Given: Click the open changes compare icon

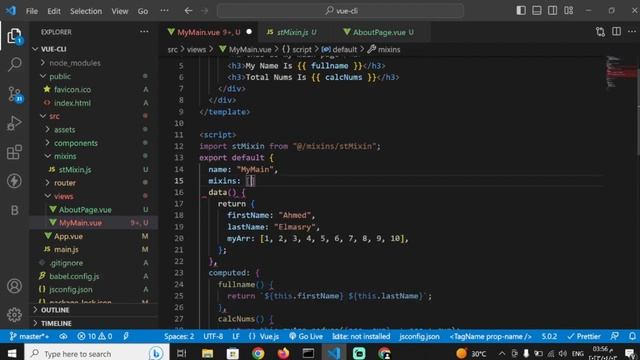Looking at the screenshot, I should tap(600, 32).
